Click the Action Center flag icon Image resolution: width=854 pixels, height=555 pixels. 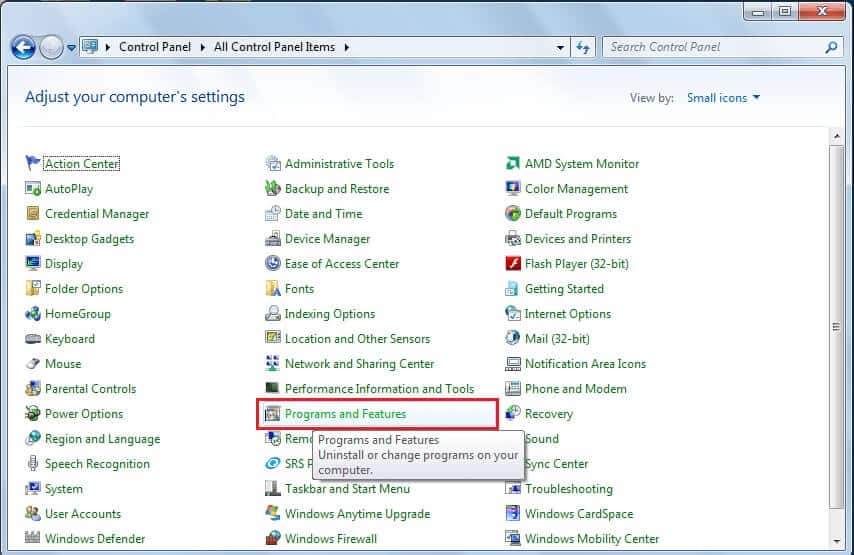[33, 163]
